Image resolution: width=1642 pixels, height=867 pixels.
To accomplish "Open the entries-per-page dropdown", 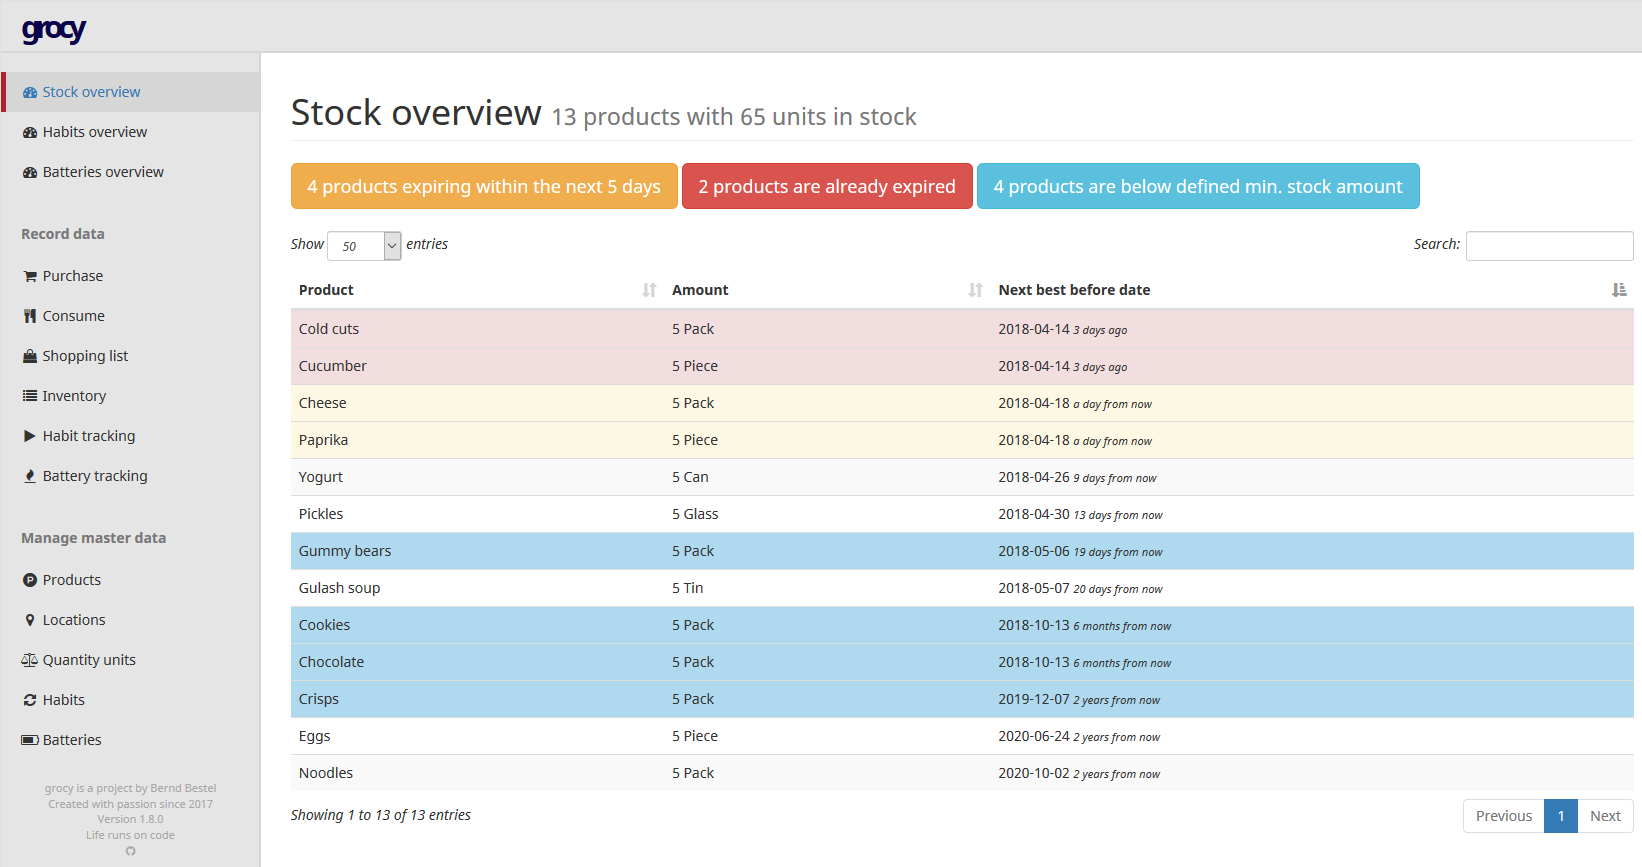I will (x=364, y=246).
